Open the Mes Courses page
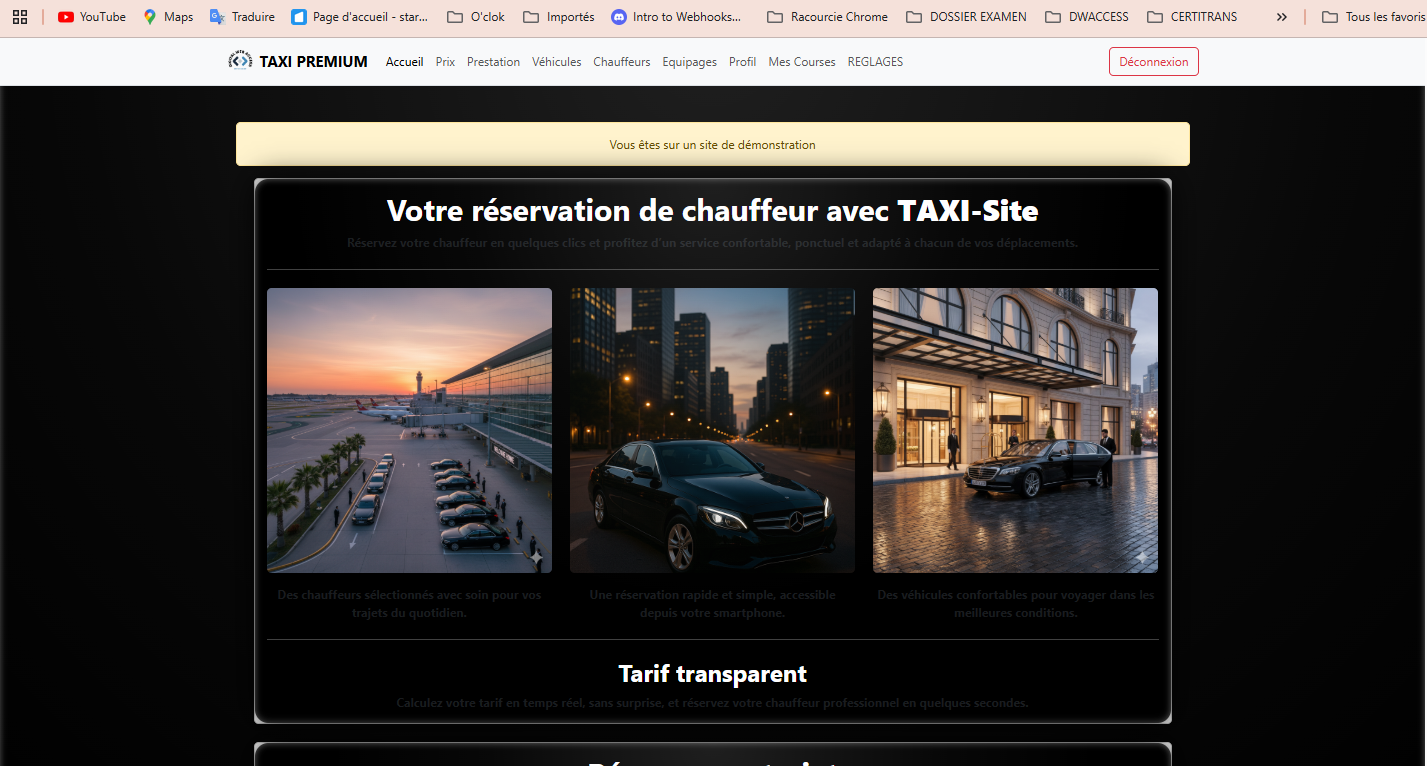Viewport: 1427px width, 766px height. click(x=801, y=61)
